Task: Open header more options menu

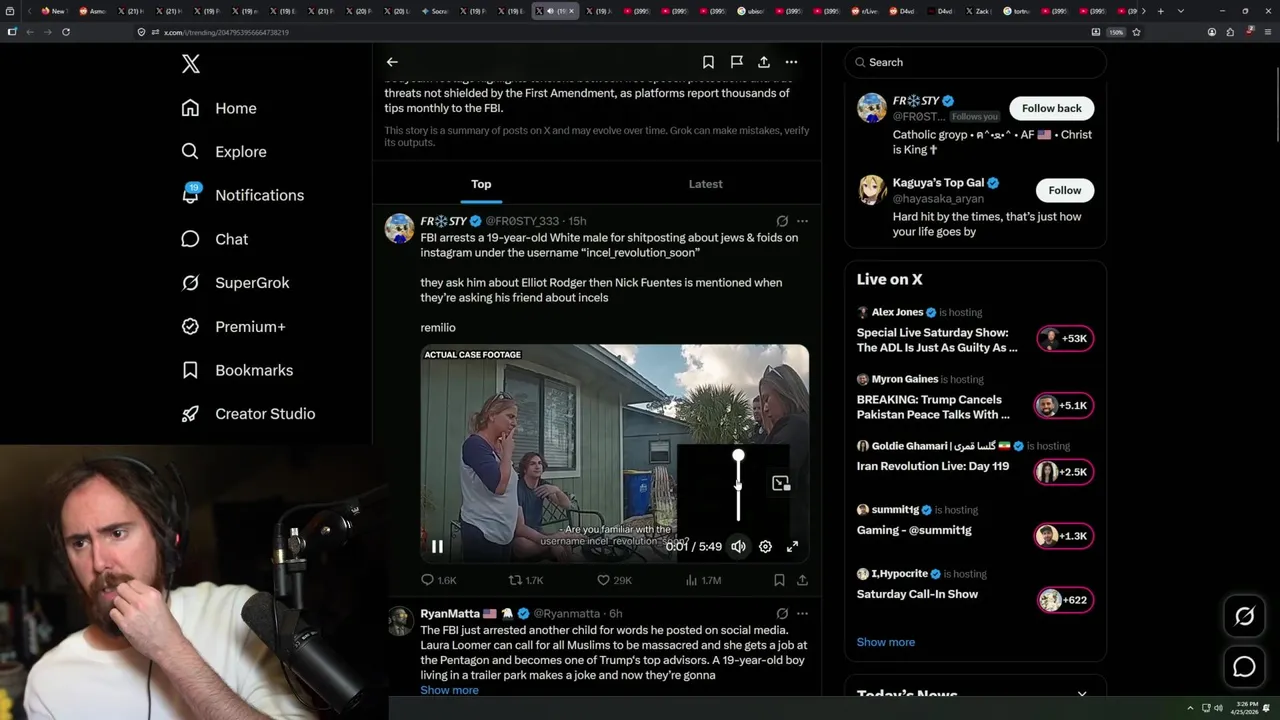Action: (x=791, y=62)
